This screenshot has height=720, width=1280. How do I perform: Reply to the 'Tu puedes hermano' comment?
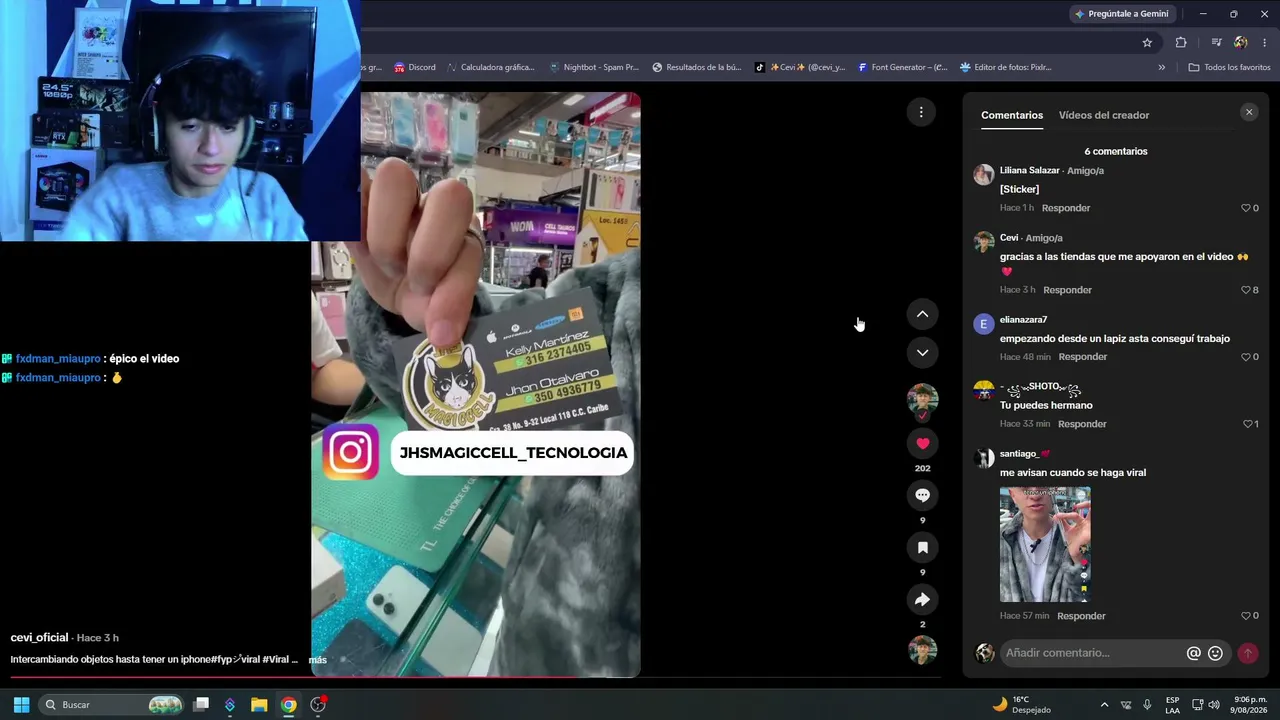1082,424
